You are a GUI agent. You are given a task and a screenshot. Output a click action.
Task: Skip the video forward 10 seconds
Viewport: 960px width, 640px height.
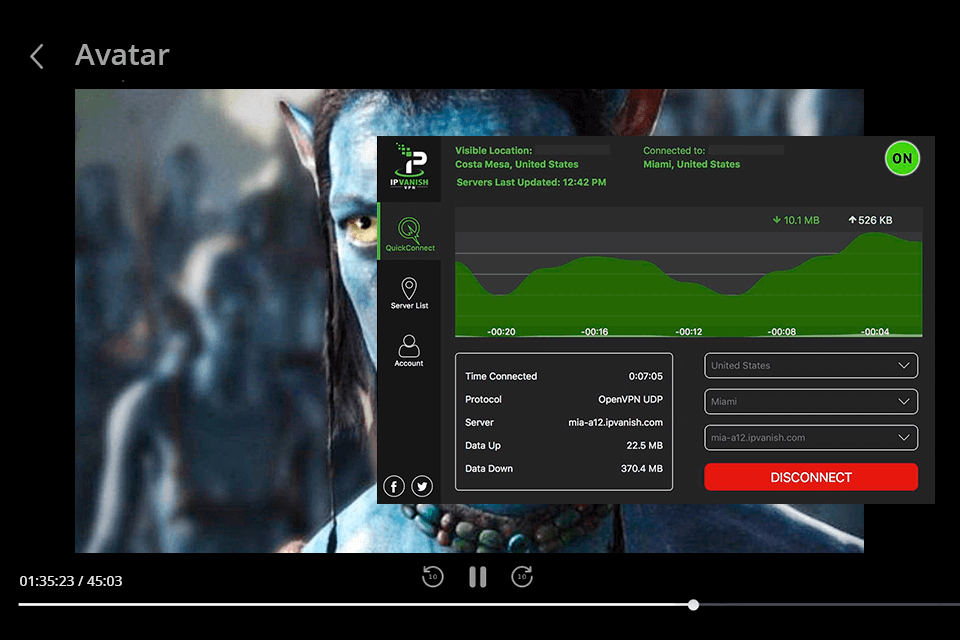click(522, 576)
